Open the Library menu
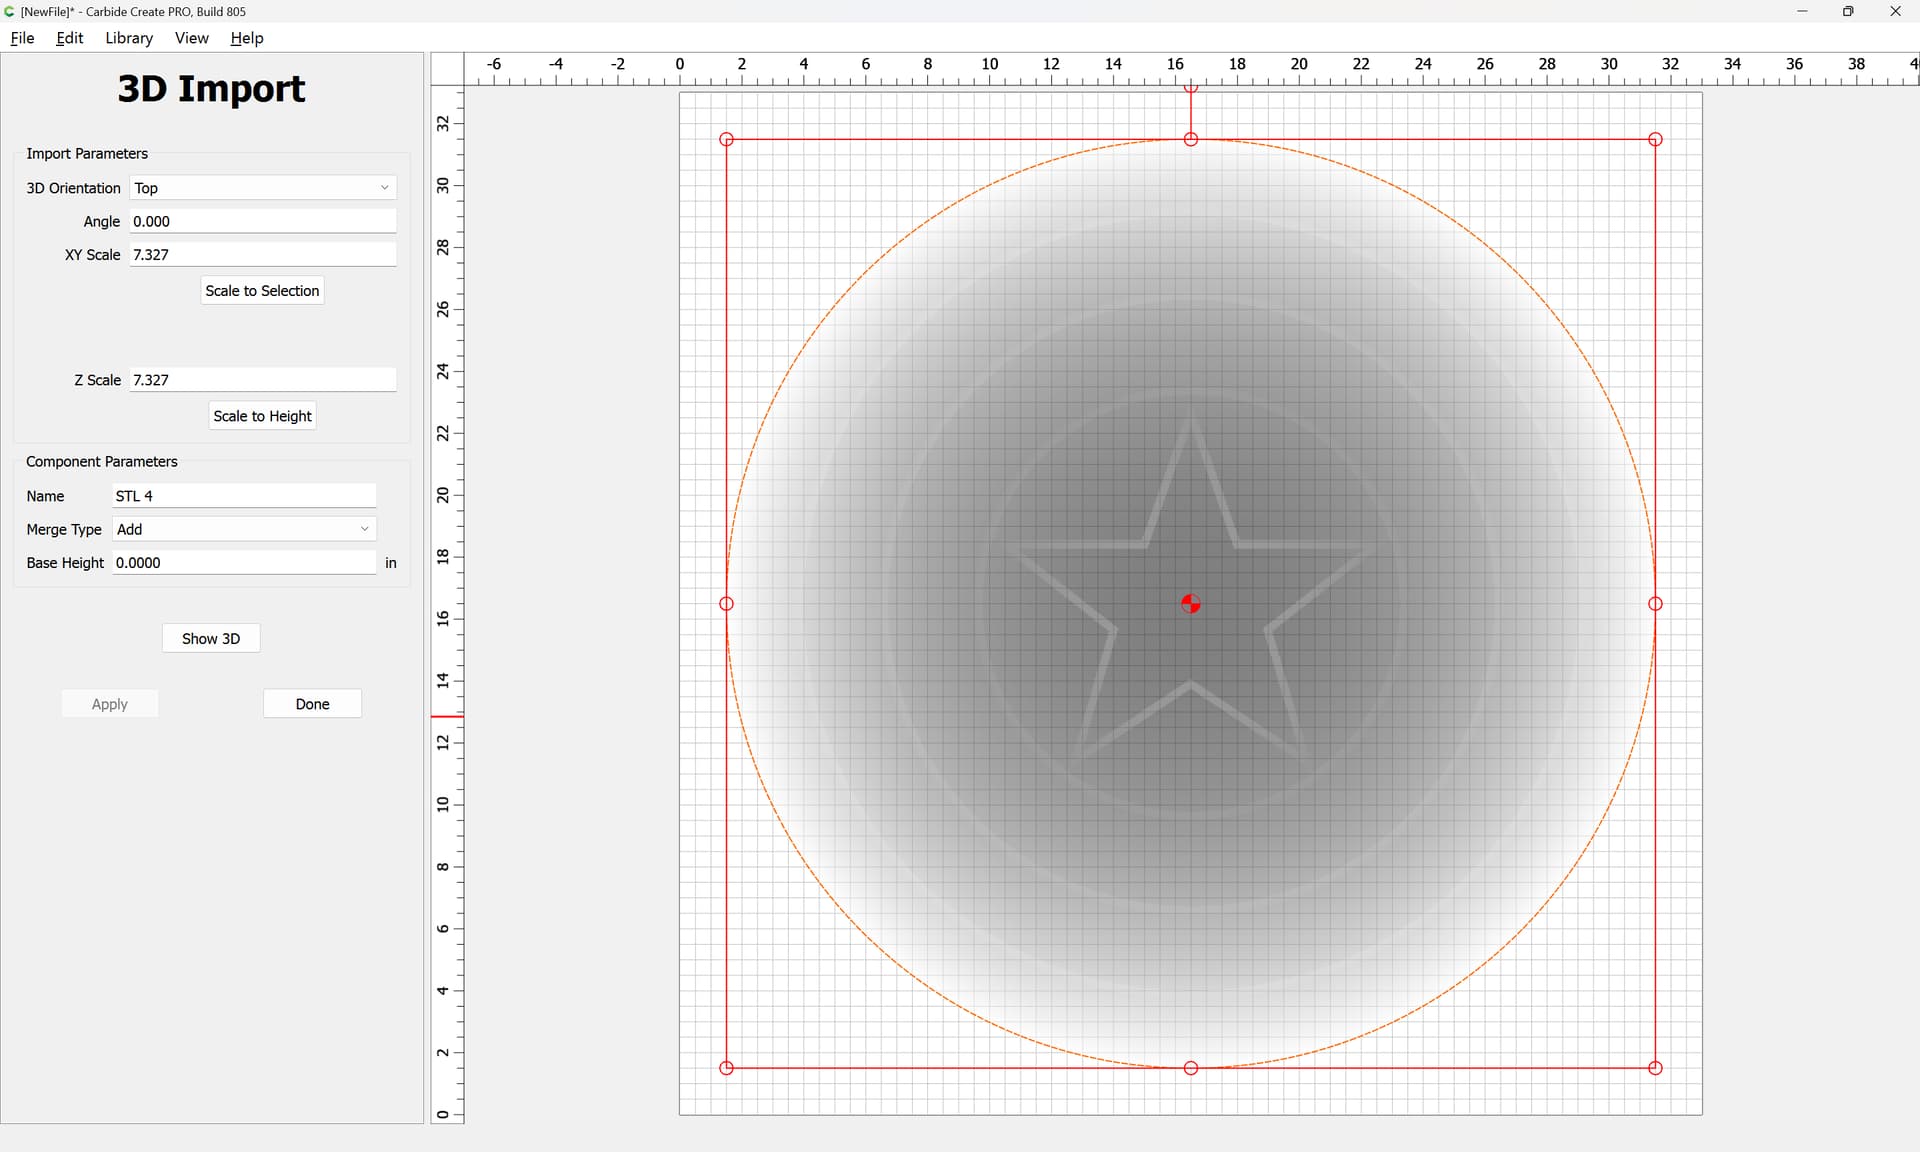 click(x=129, y=38)
